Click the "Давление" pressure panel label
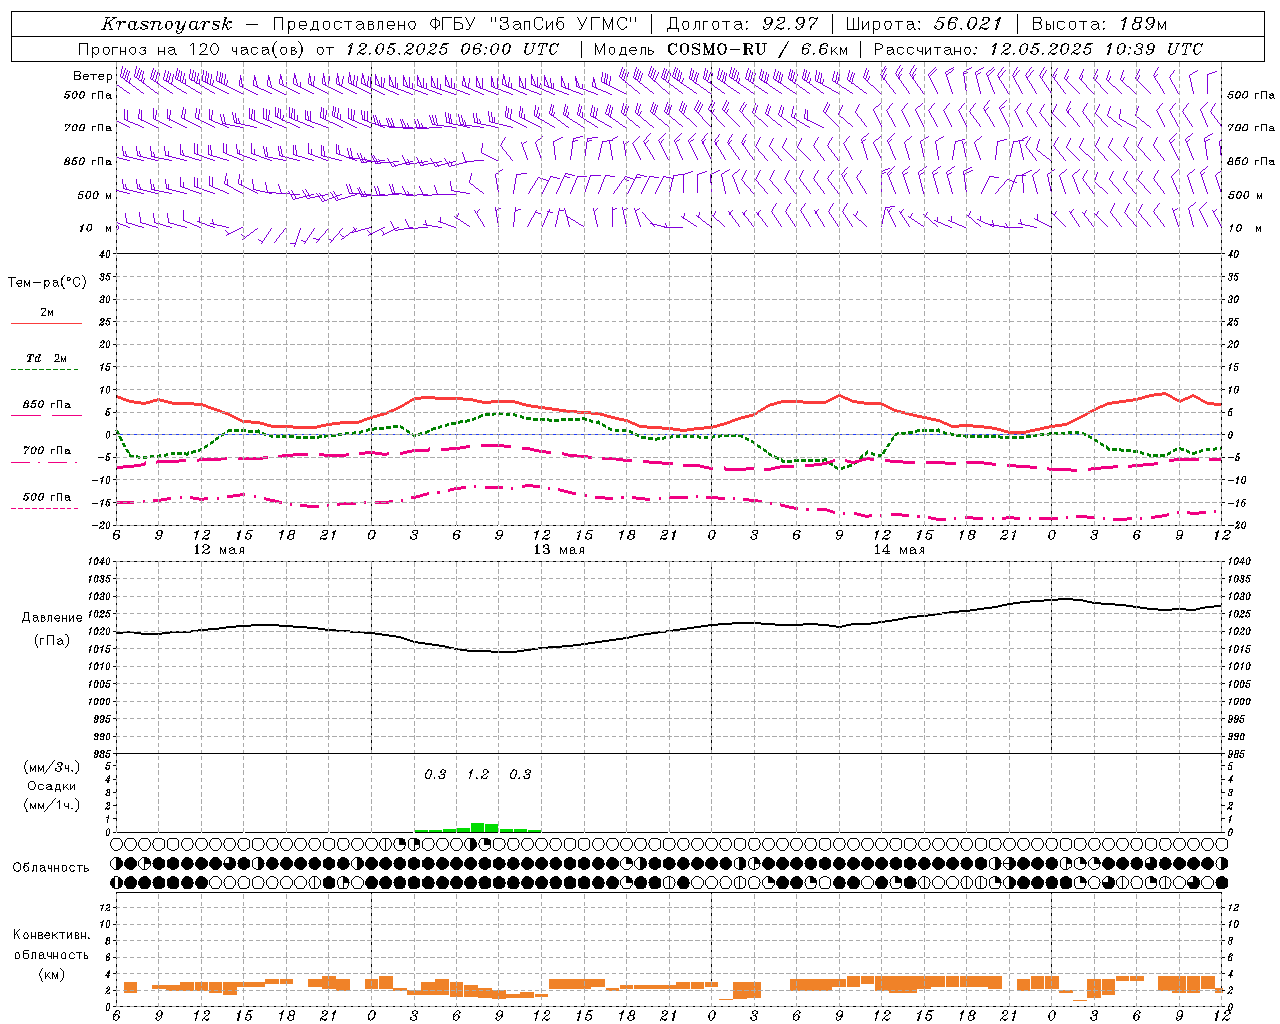Screen dimensions: 1280x1024 [x=52, y=618]
